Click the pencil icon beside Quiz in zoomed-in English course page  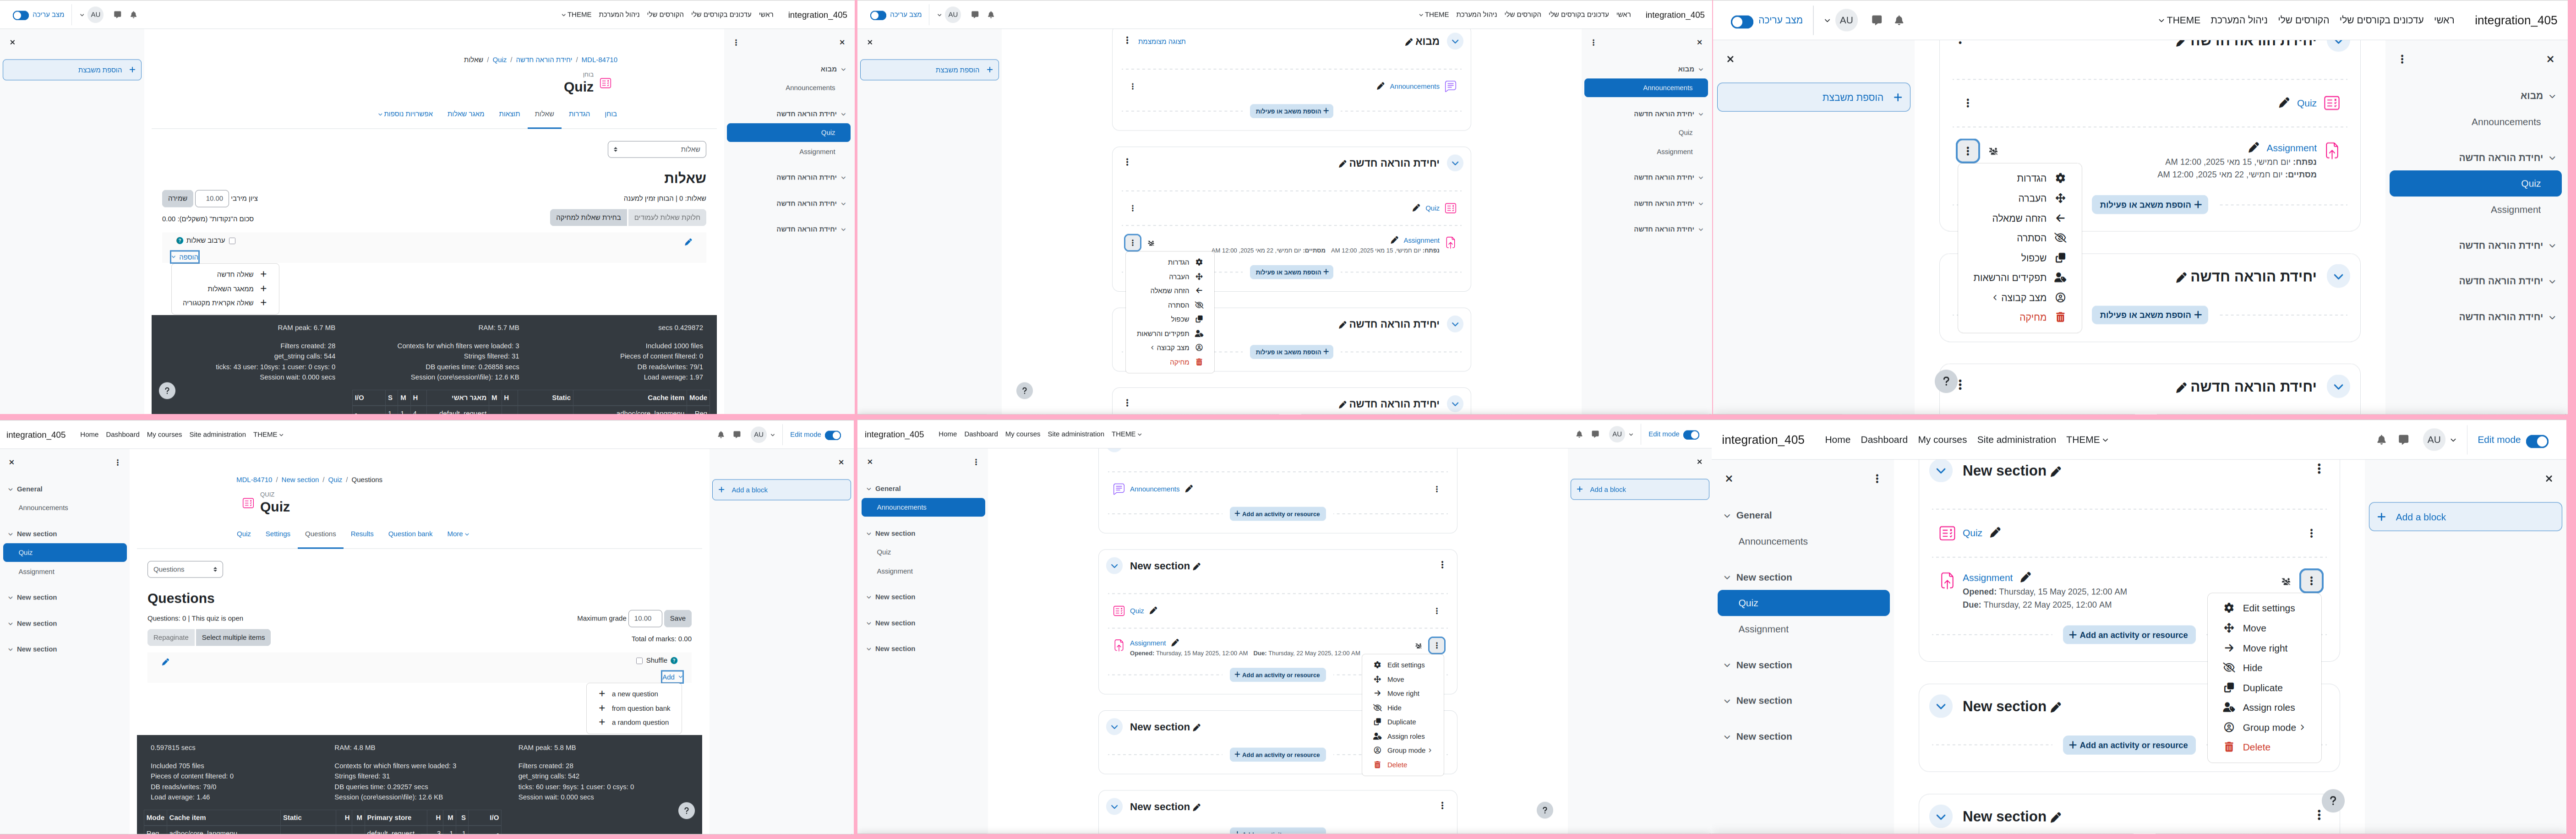pos(1995,533)
